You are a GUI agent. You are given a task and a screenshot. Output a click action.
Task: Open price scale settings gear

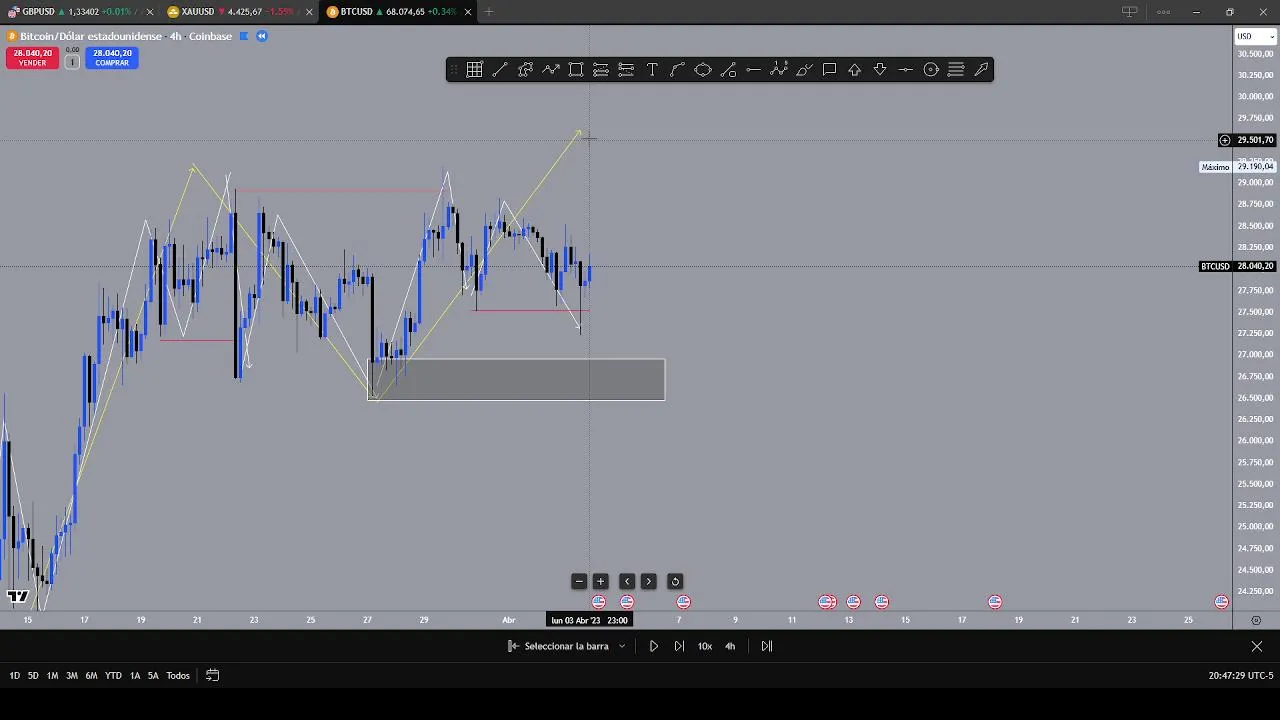[1256, 620]
